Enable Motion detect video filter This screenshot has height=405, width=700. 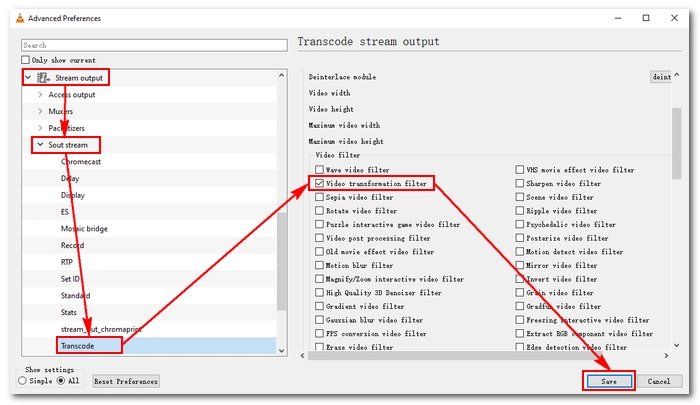click(520, 252)
